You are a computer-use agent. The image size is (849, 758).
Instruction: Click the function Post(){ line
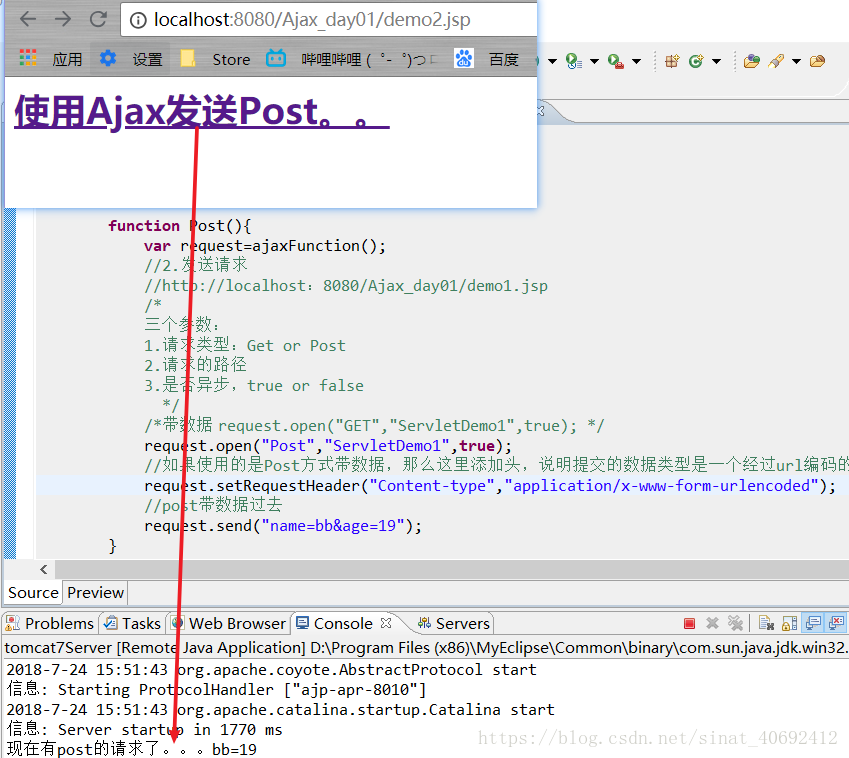(179, 226)
